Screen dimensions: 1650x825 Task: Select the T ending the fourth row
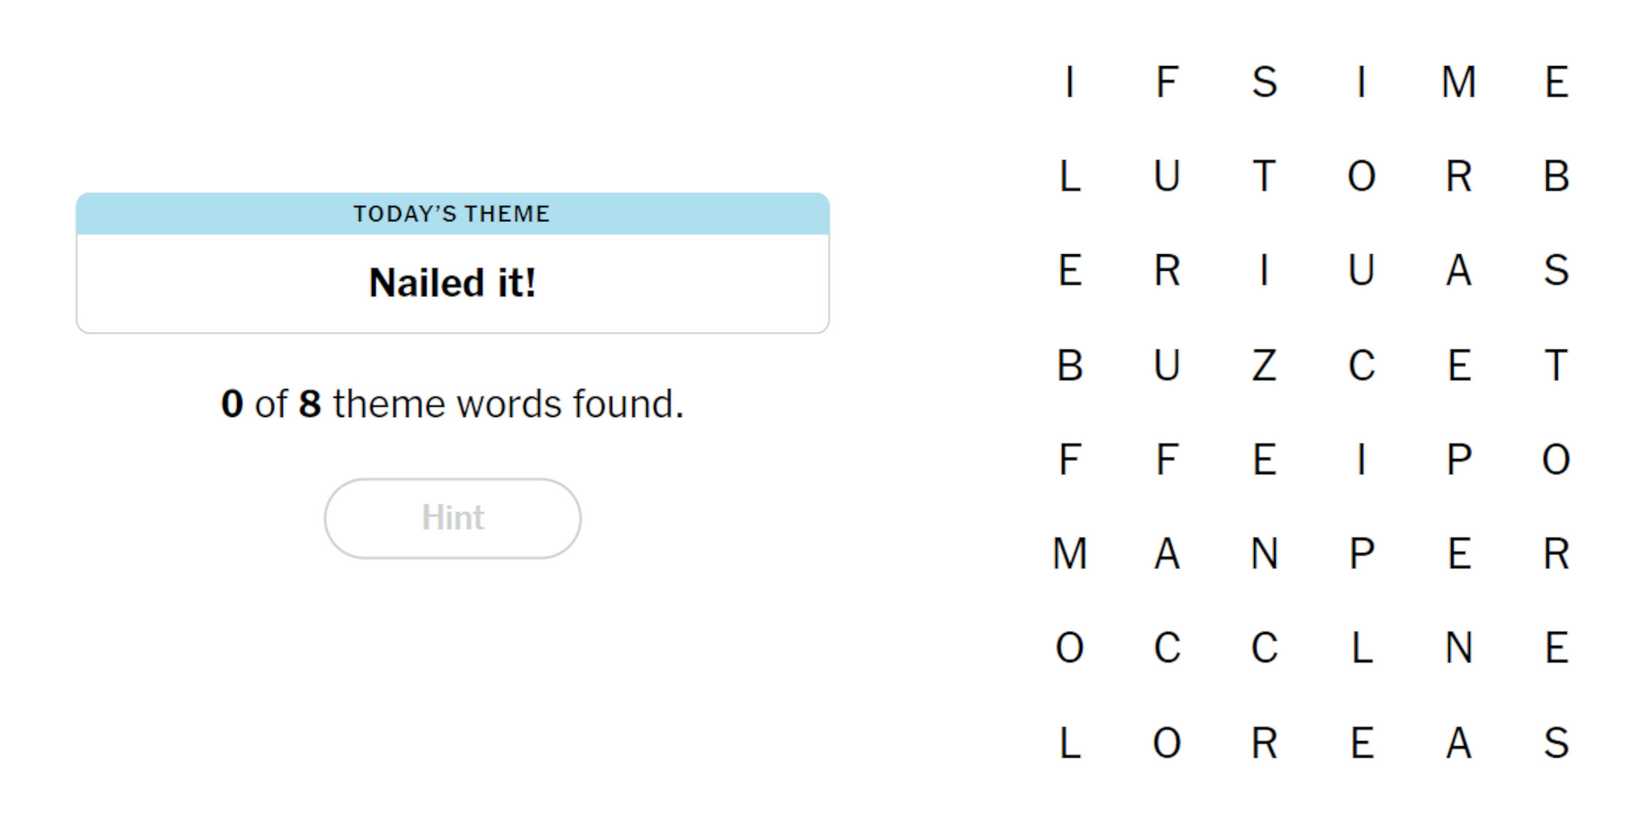point(1555,365)
